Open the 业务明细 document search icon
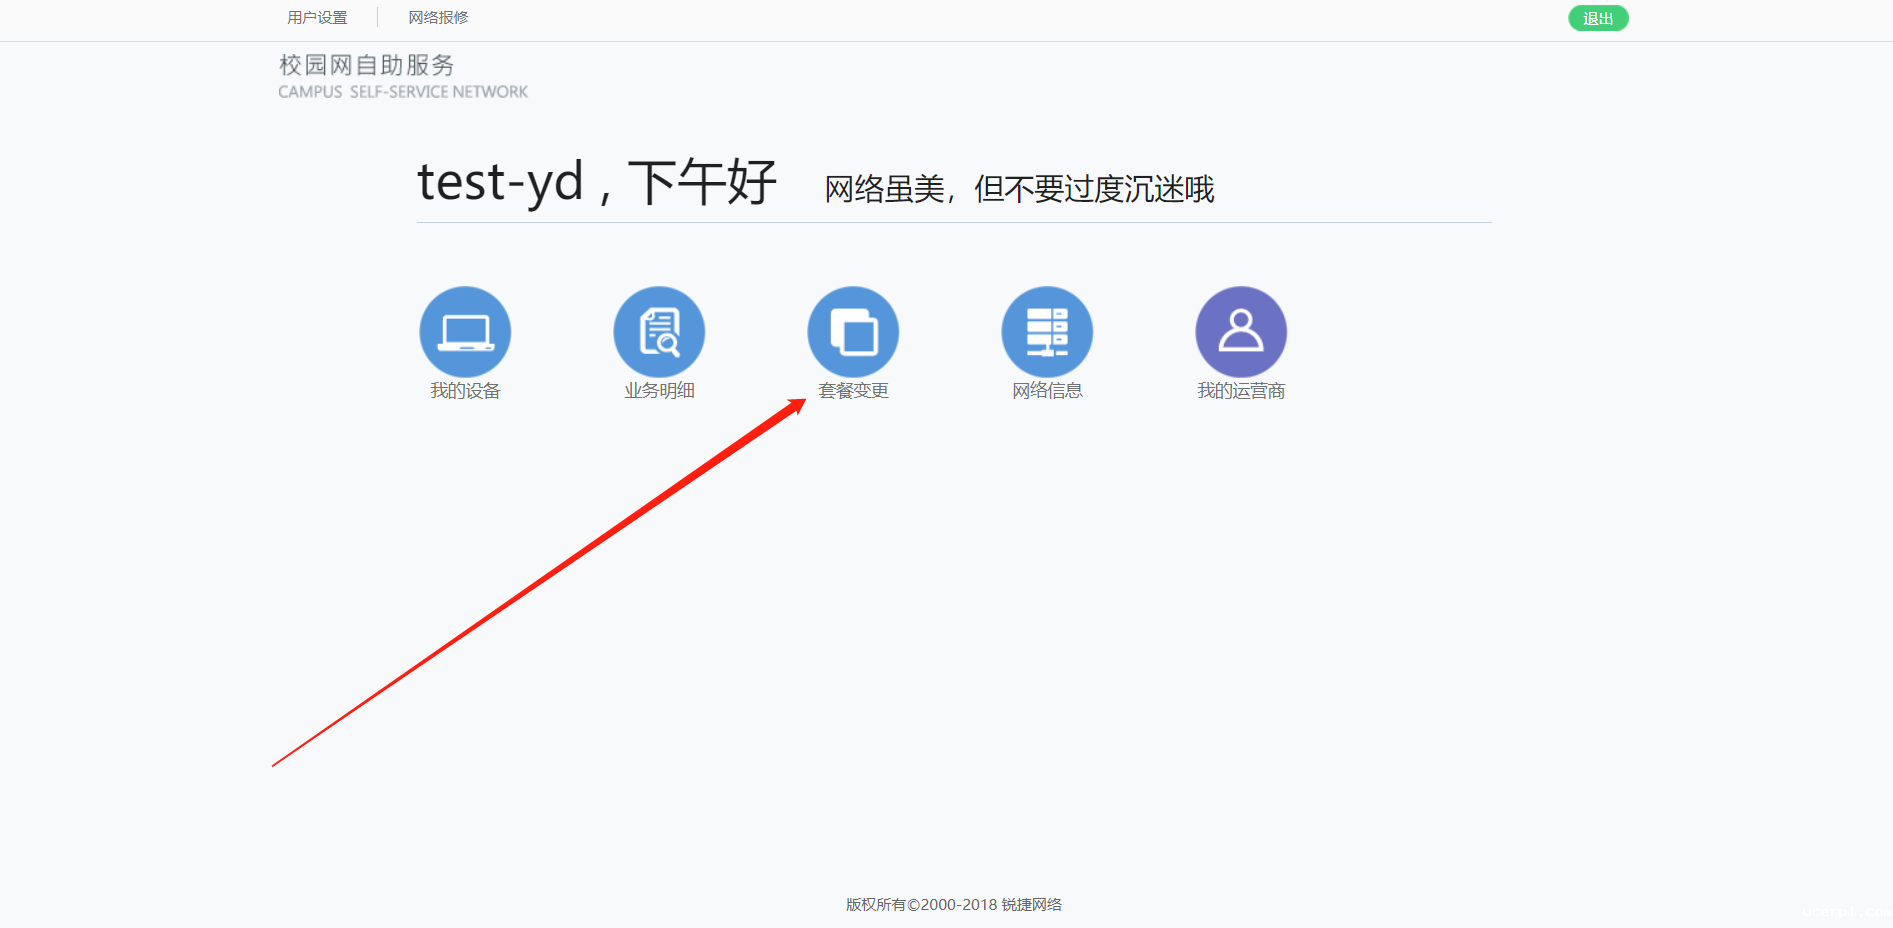1893x928 pixels. (659, 332)
